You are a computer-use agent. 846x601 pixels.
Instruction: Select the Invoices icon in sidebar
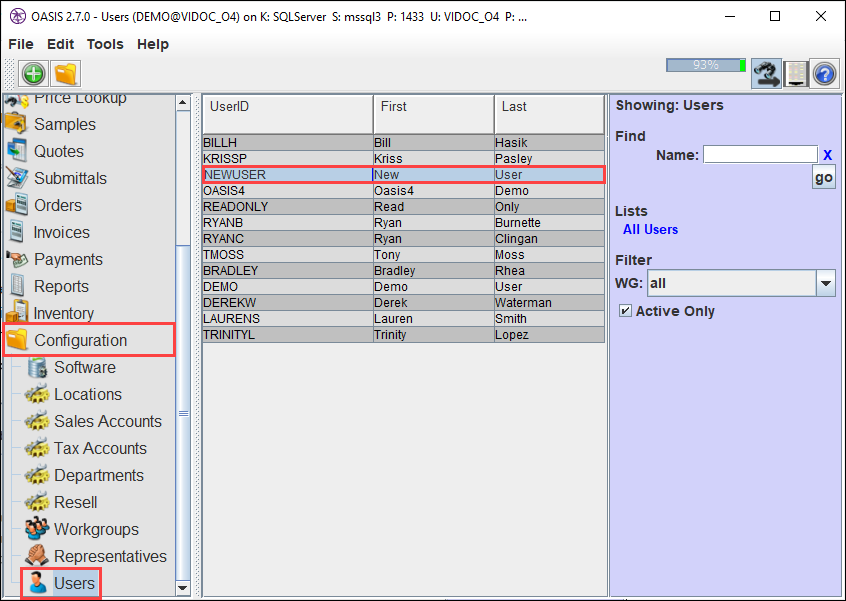[x=17, y=232]
